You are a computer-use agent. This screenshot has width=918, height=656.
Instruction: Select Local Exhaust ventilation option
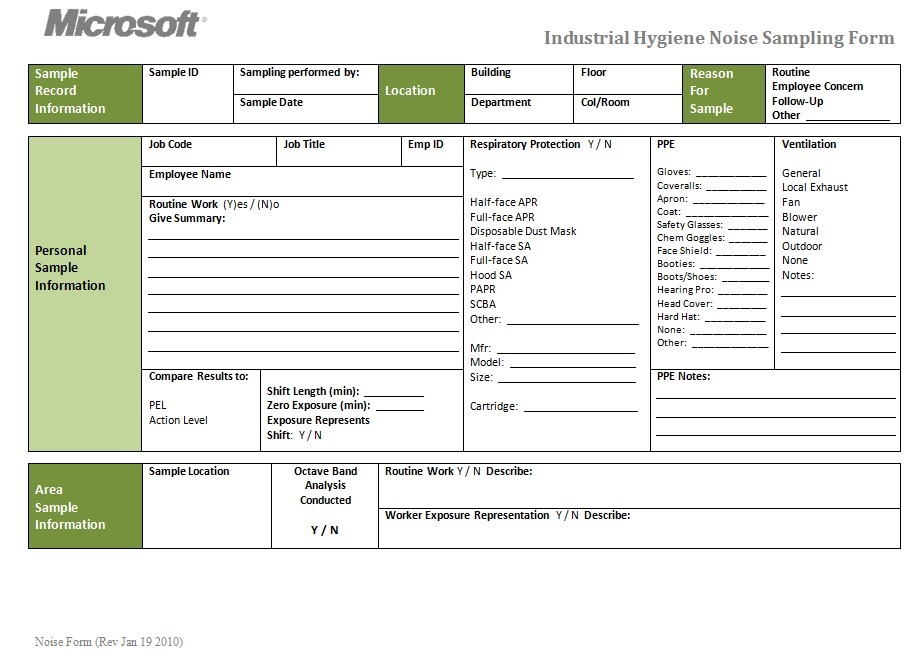click(814, 187)
